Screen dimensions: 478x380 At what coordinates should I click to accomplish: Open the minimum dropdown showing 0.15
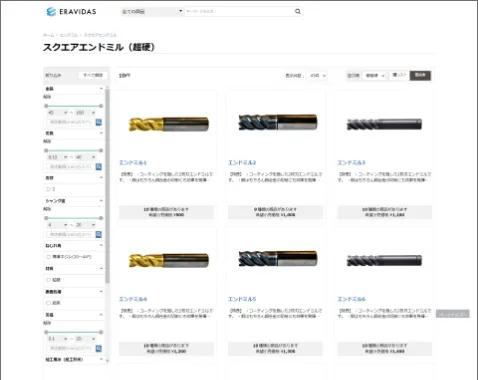pyautogui.click(x=57, y=157)
